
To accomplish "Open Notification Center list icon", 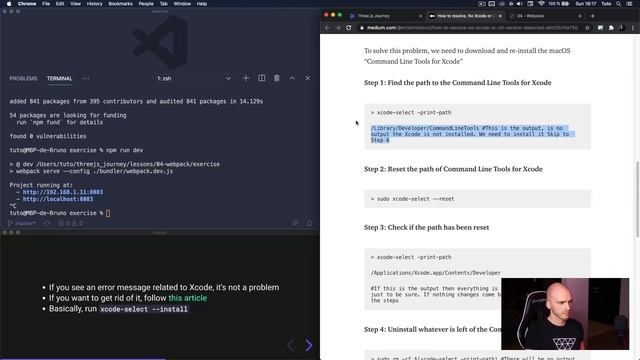I will pos(630,4).
